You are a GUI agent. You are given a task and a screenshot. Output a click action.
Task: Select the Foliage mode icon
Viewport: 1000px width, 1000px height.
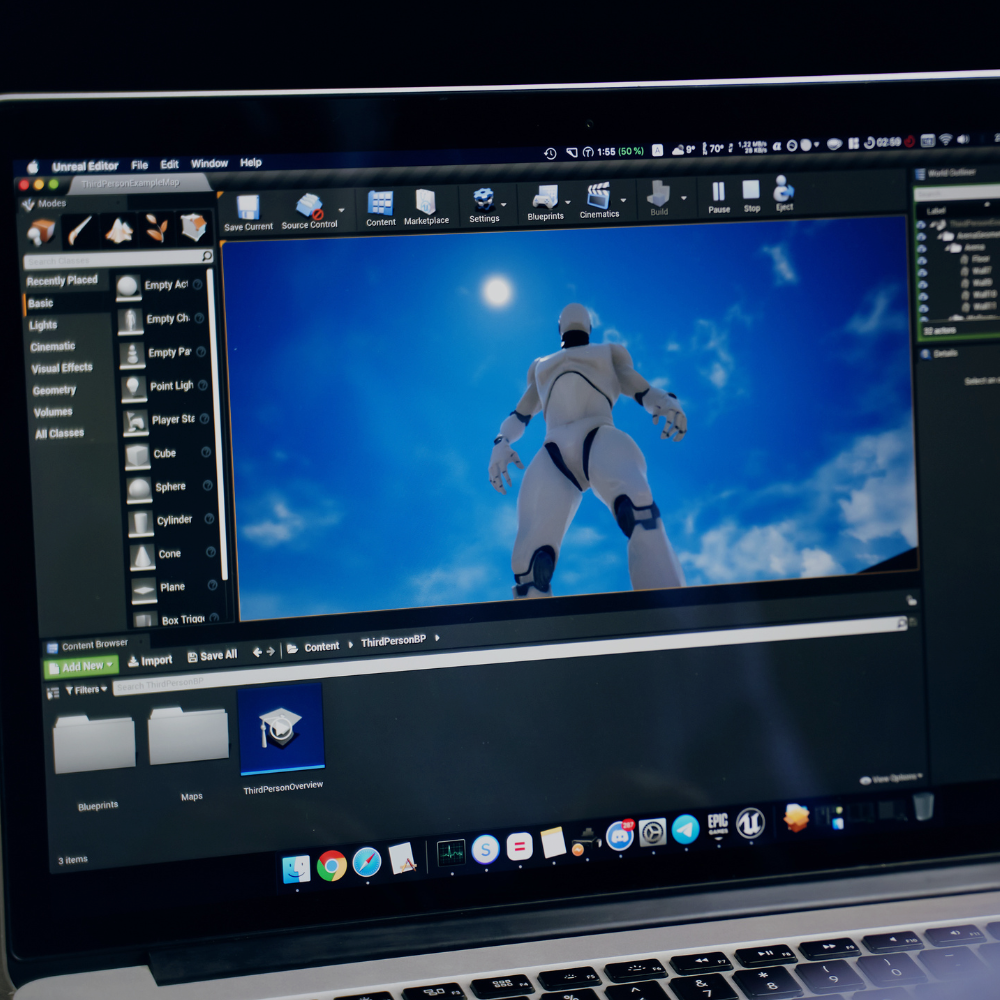click(x=156, y=228)
